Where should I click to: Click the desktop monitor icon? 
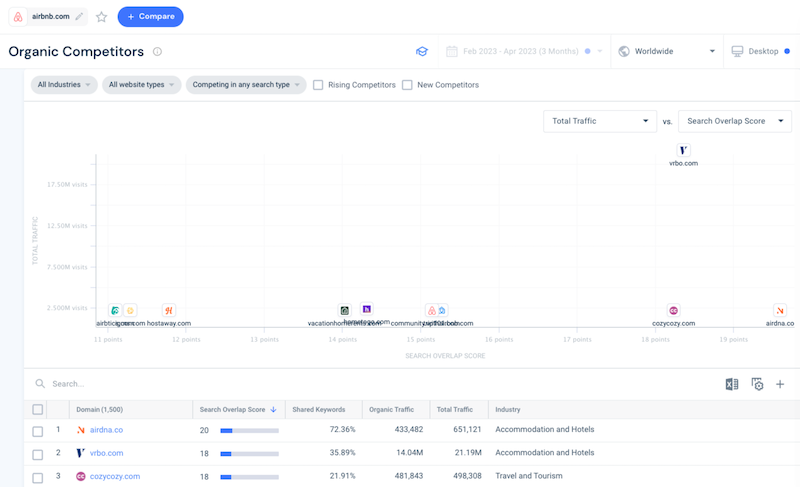[737, 51]
